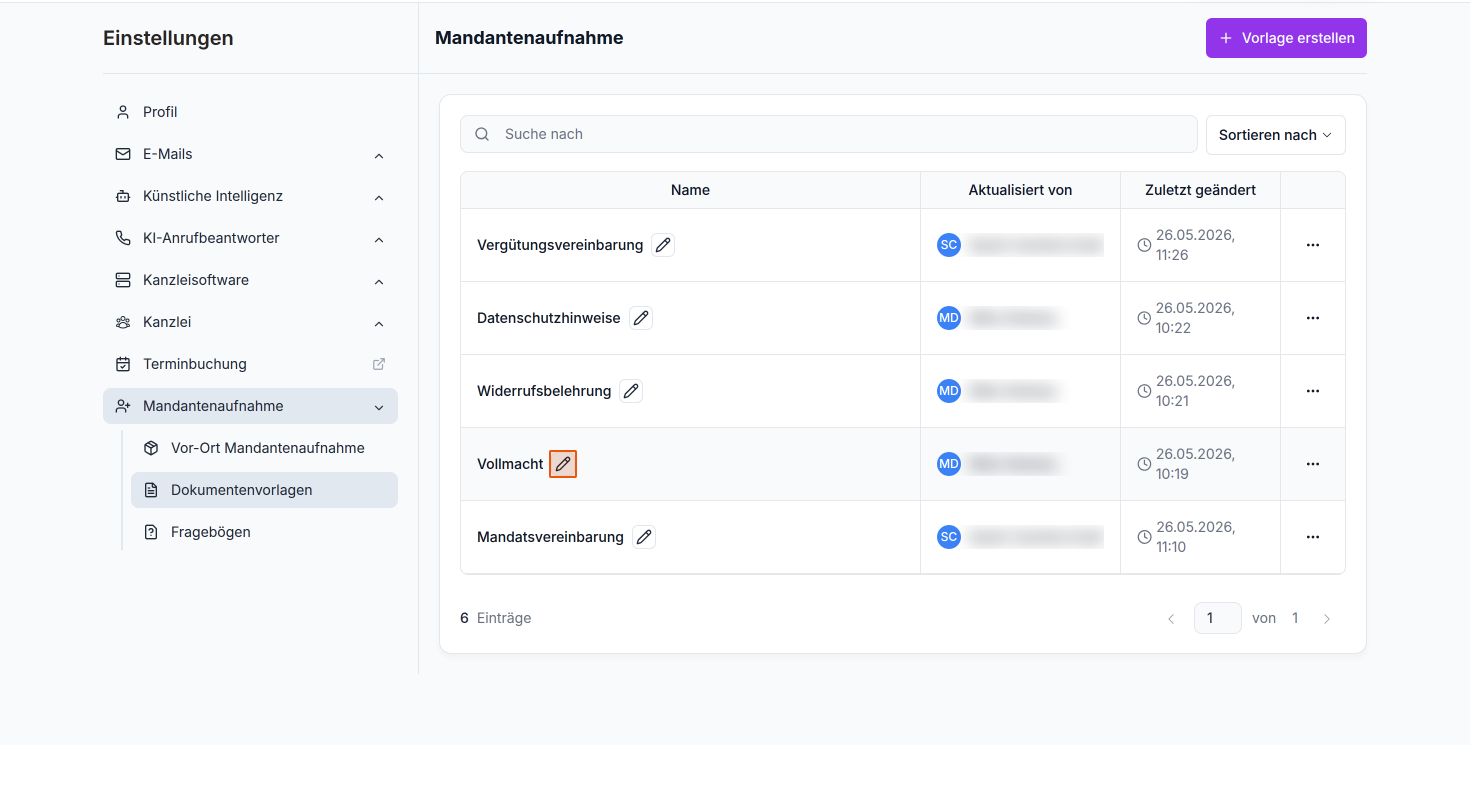Click the Datenschutzhinweise template name
Viewport: 1470px width, 802px height.
(x=549, y=318)
